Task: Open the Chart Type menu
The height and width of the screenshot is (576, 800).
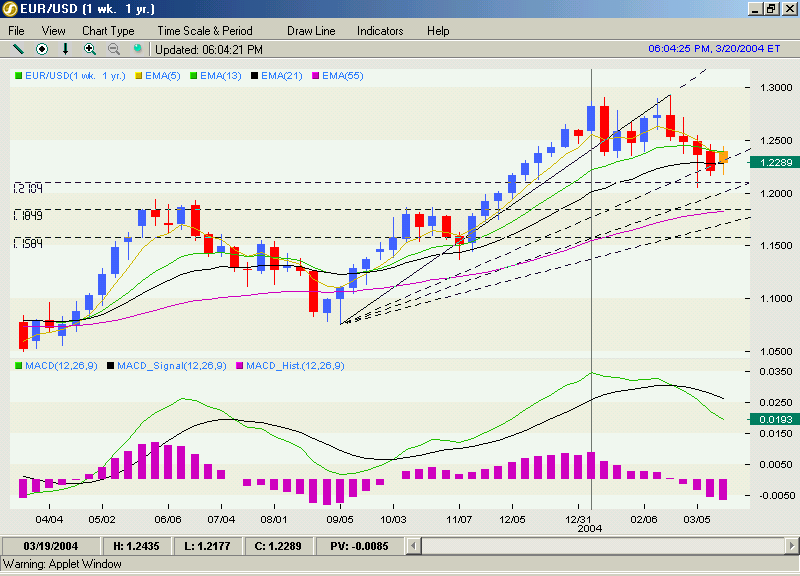Action: coord(108,31)
